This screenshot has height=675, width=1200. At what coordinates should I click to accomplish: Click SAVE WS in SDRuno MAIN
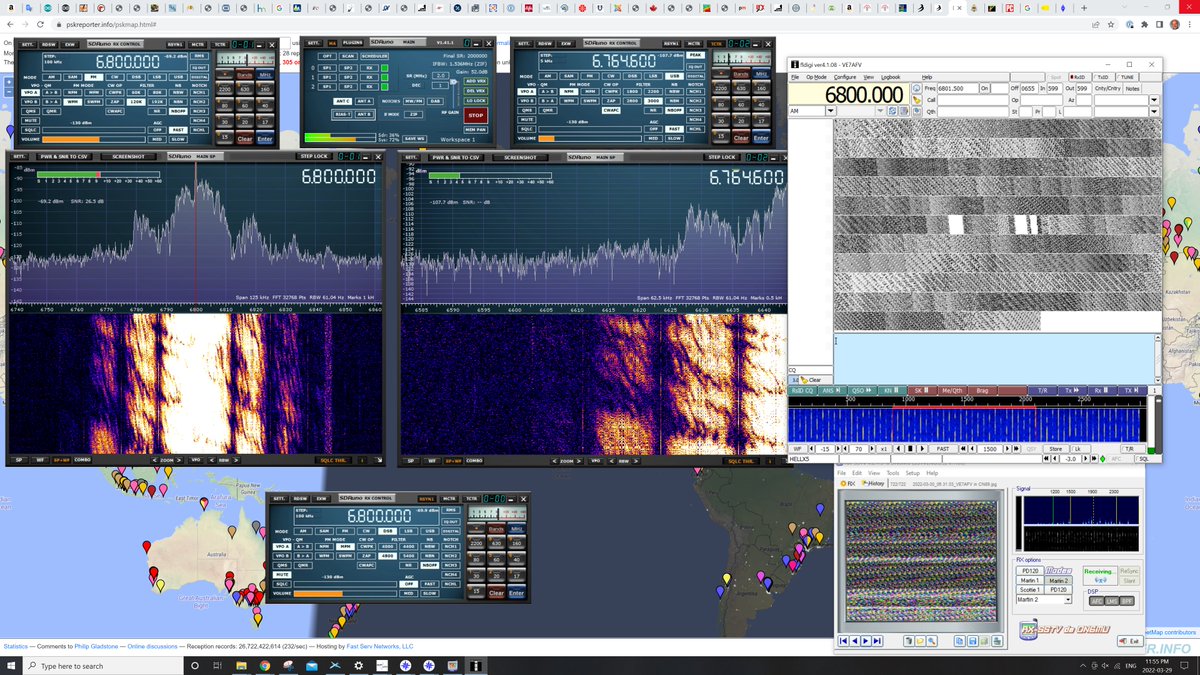[x=414, y=139]
